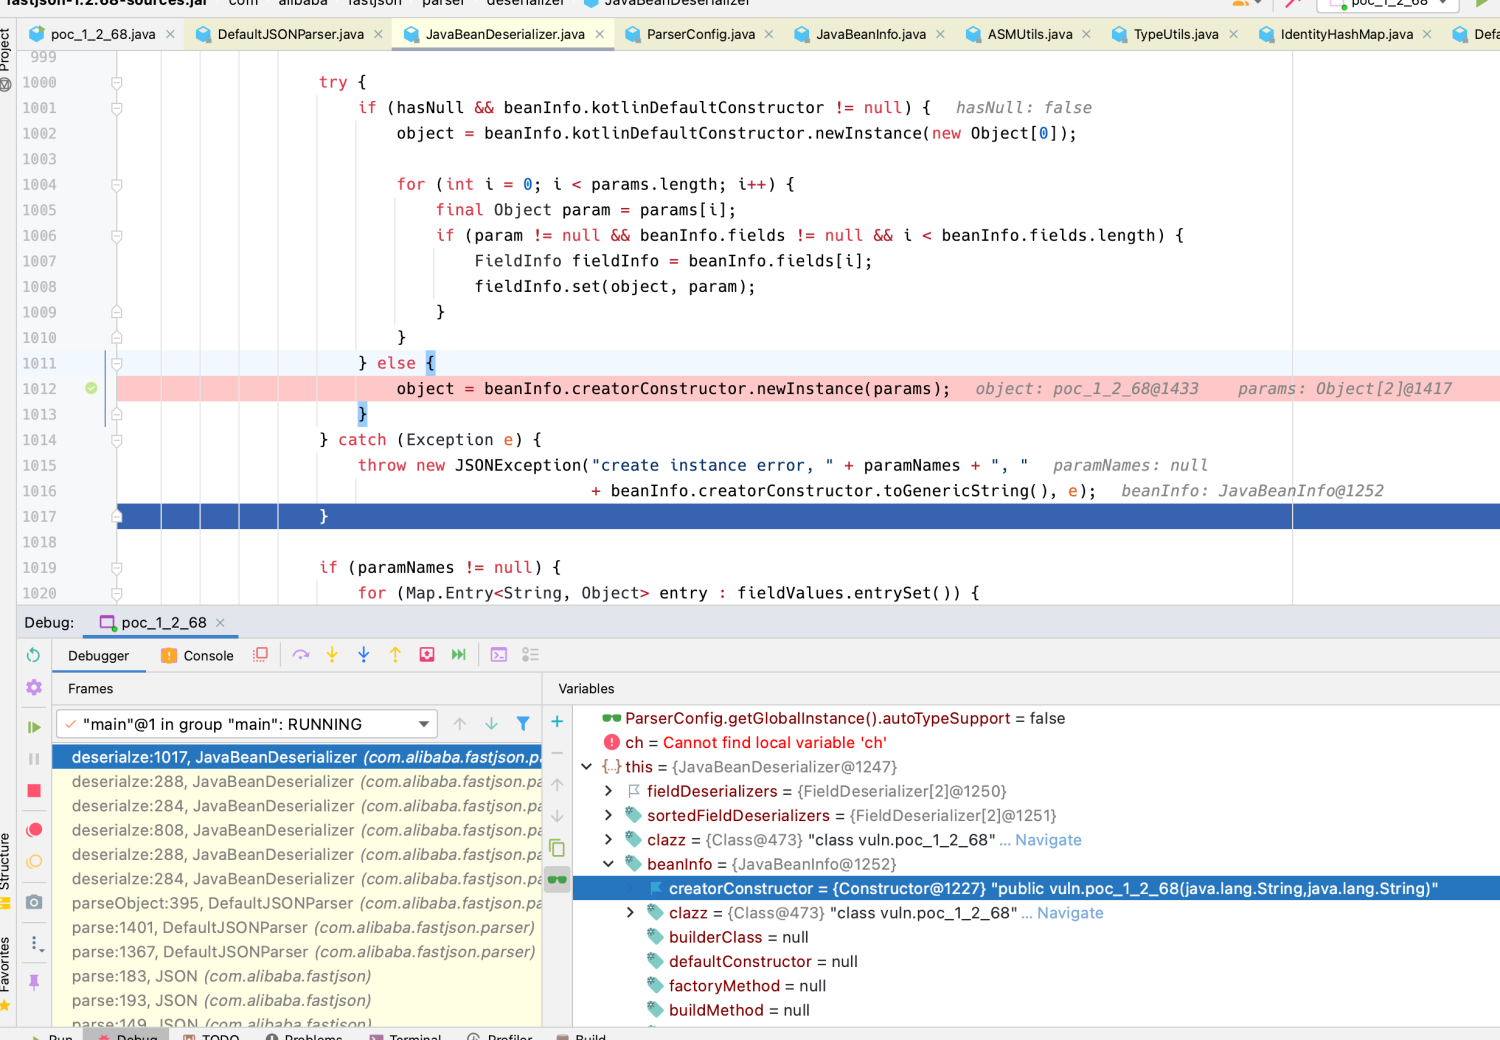View breakpoints with the red circles icon

click(x=34, y=830)
